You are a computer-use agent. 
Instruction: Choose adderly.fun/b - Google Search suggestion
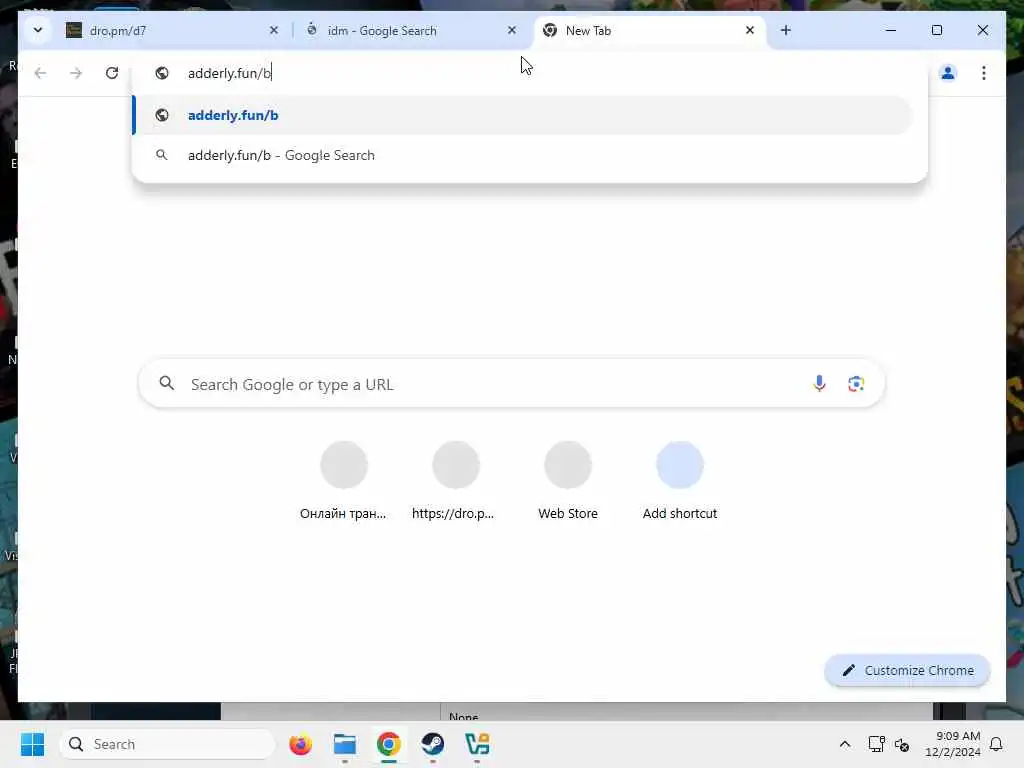pos(522,155)
